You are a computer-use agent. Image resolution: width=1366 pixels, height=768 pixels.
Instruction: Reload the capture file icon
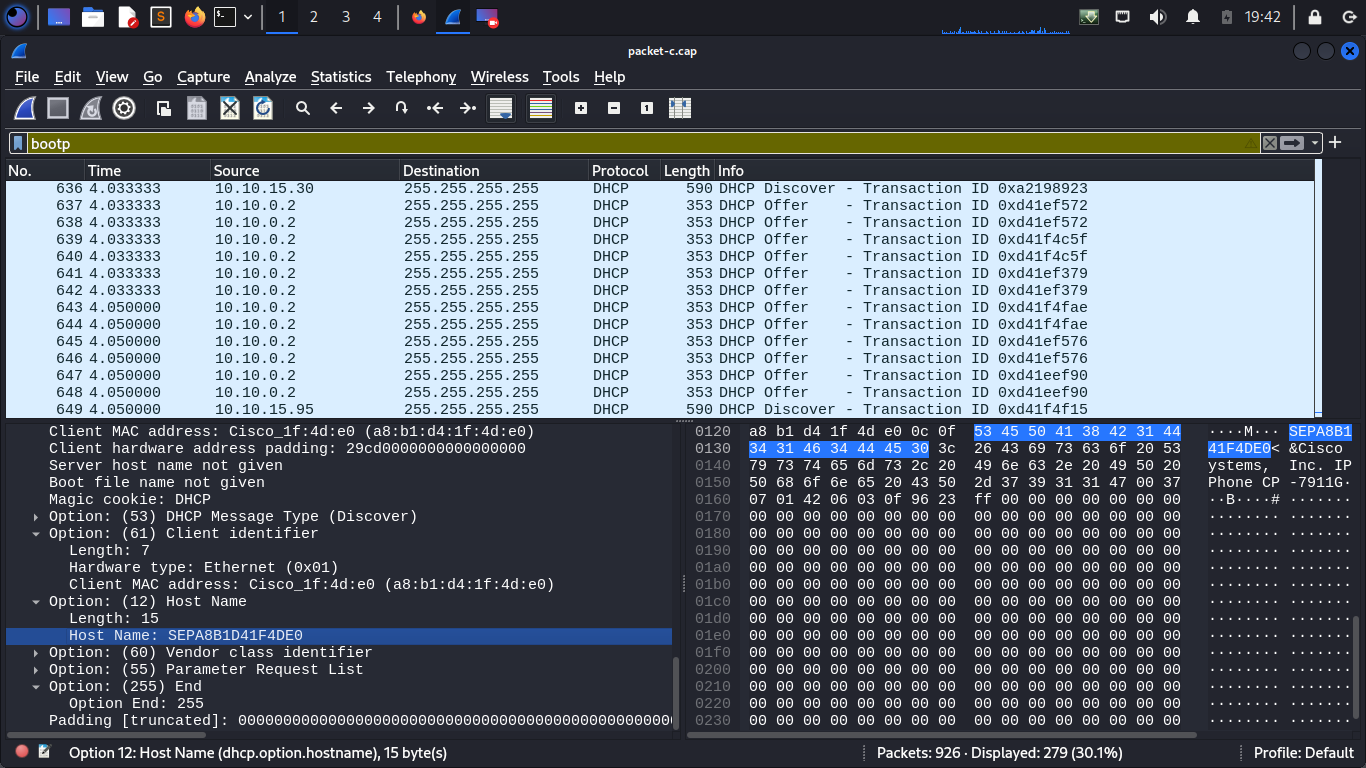pyautogui.click(x=263, y=108)
